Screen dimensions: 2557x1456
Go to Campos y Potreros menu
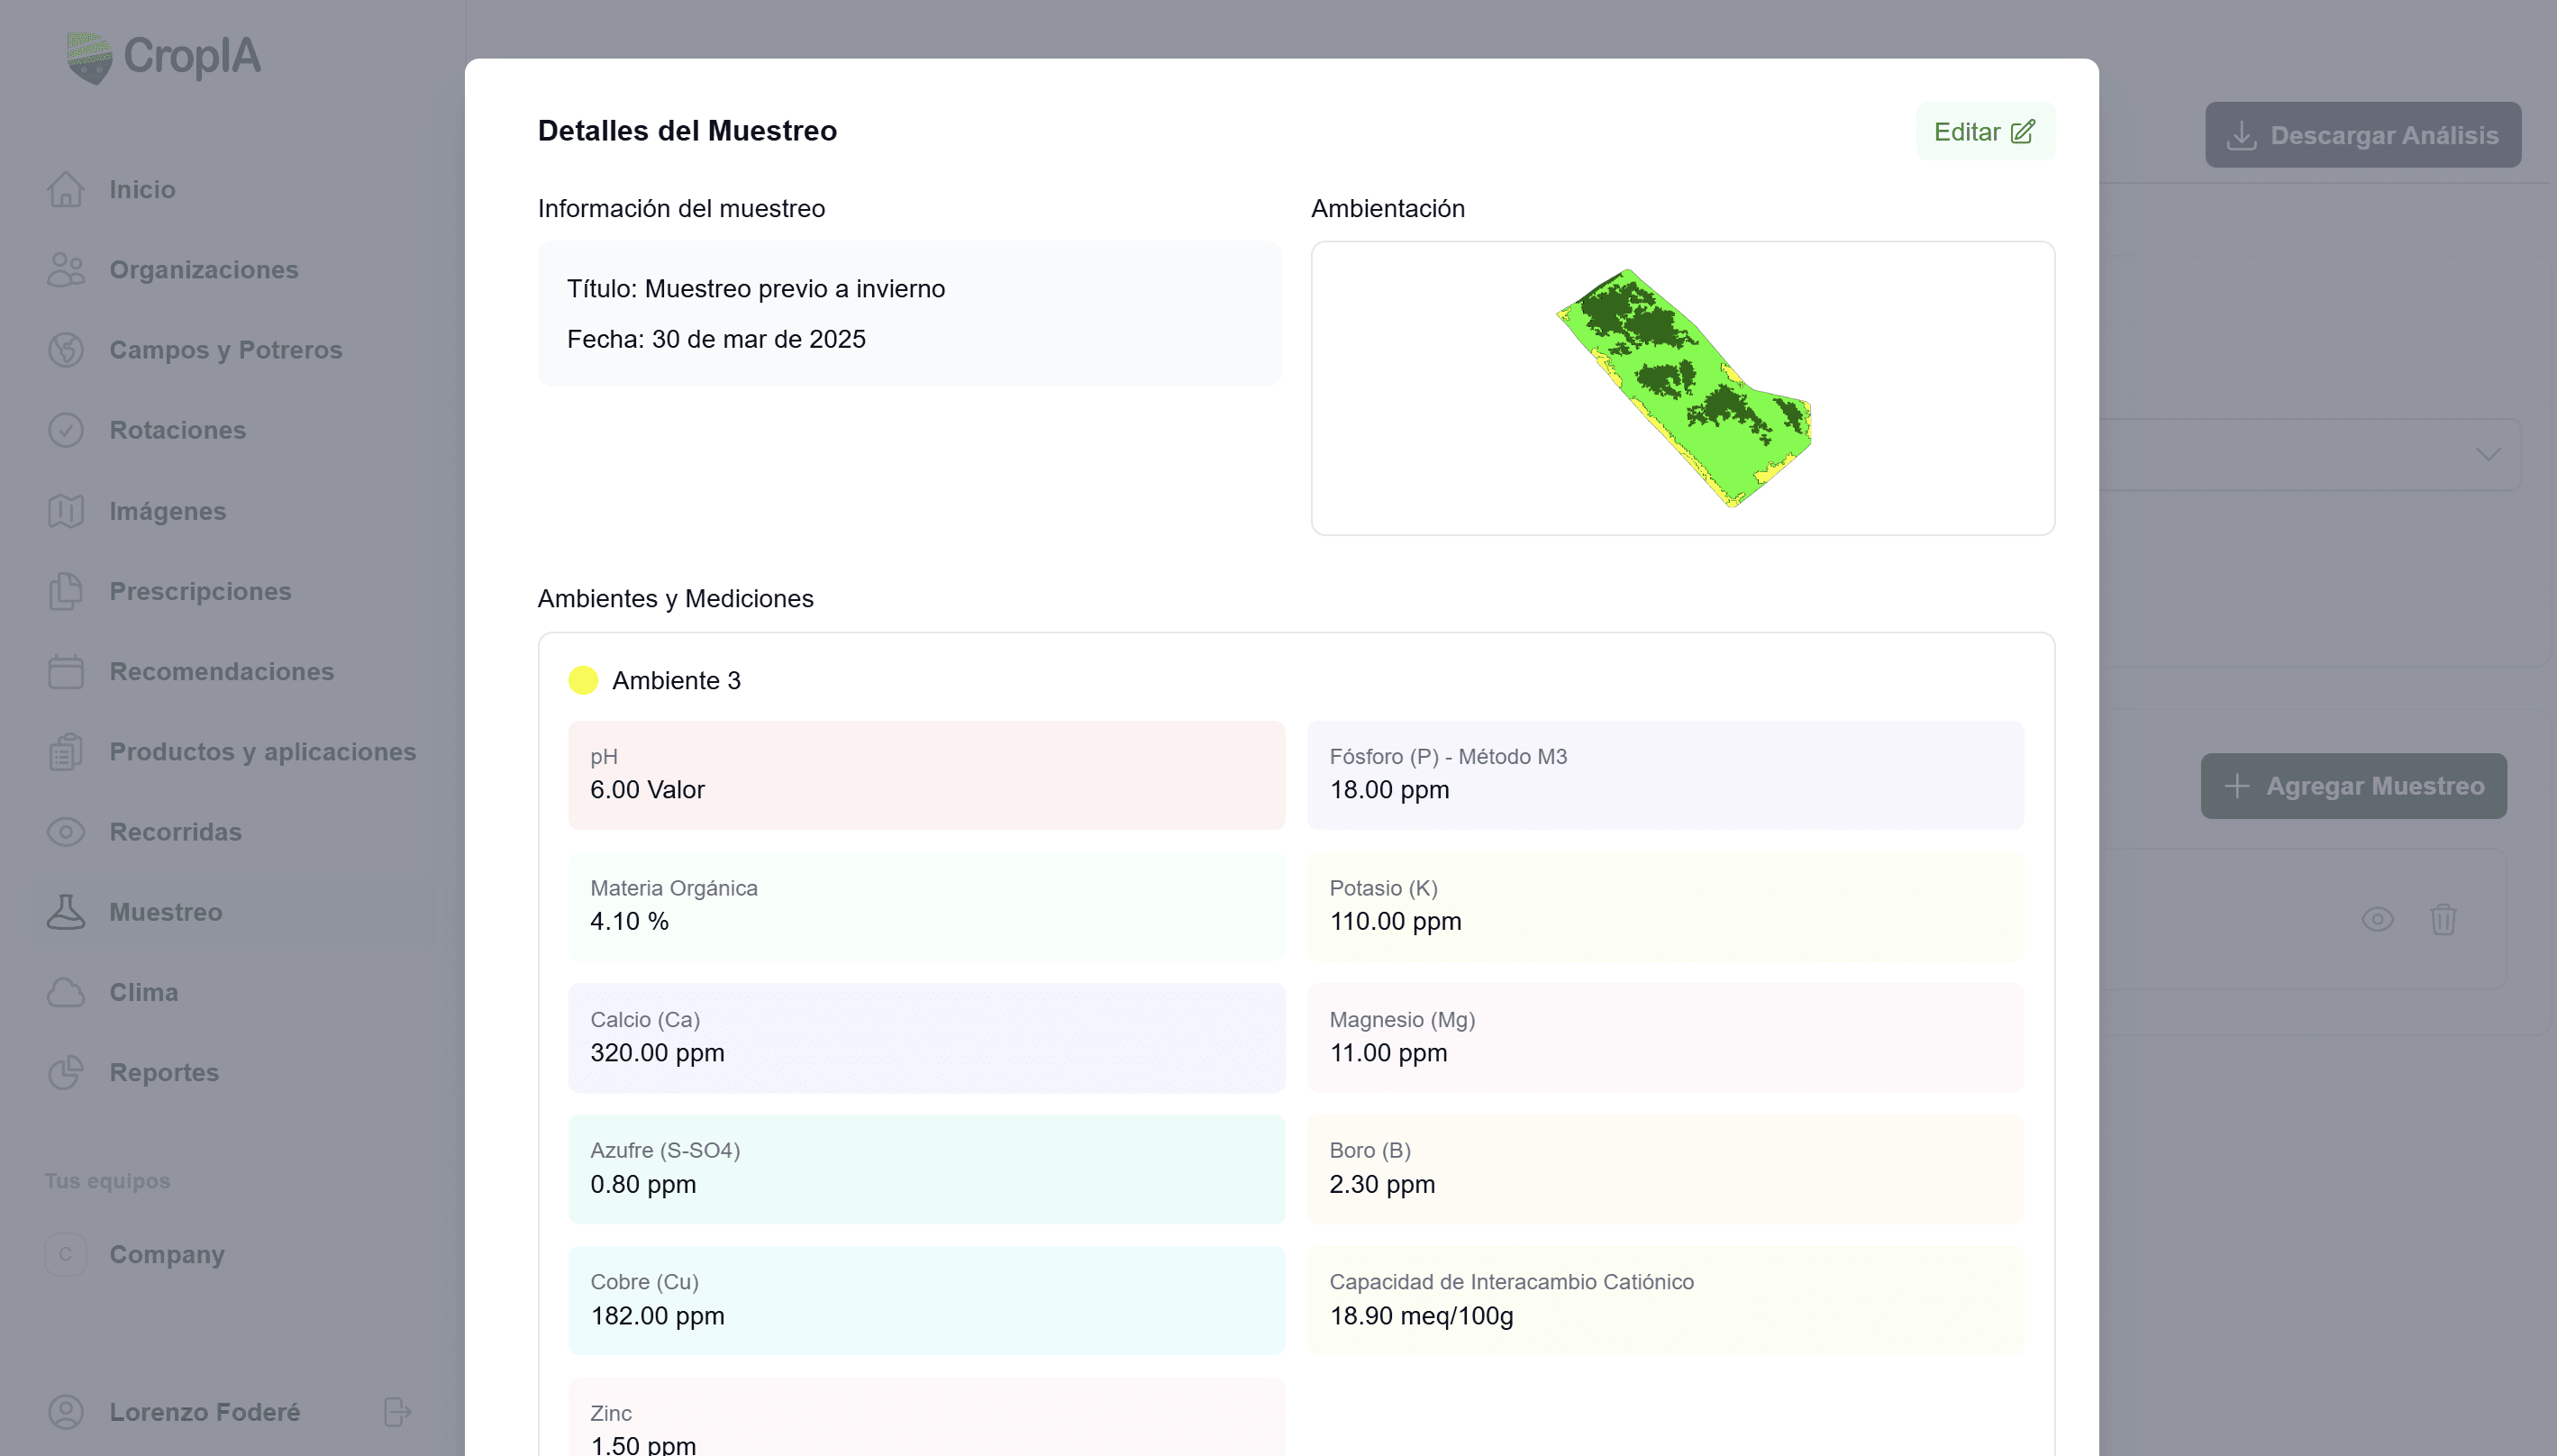pos(225,350)
